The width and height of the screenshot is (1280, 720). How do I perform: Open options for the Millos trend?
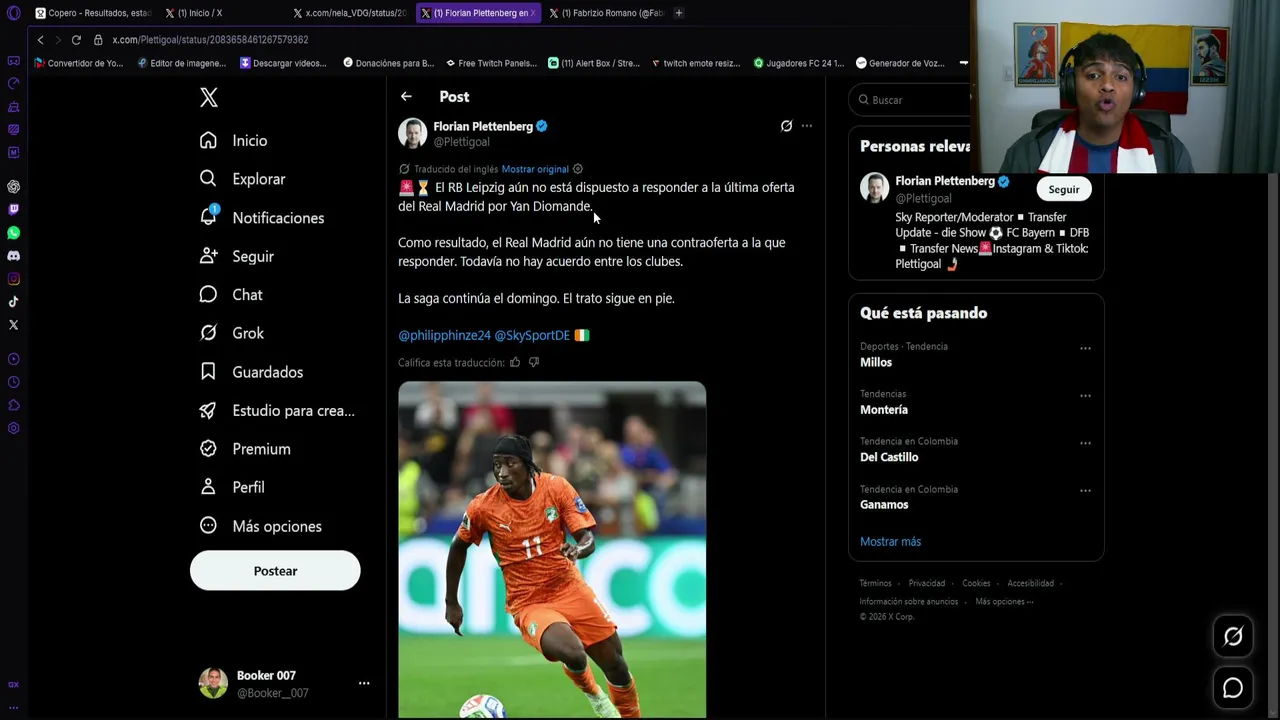coord(1085,348)
